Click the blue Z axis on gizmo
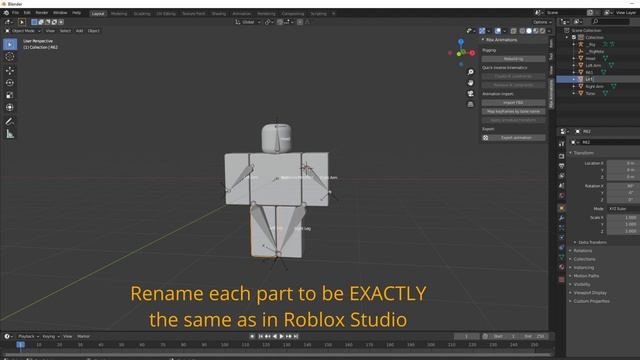The height and width of the screenshot is (360, 640). 461,42
